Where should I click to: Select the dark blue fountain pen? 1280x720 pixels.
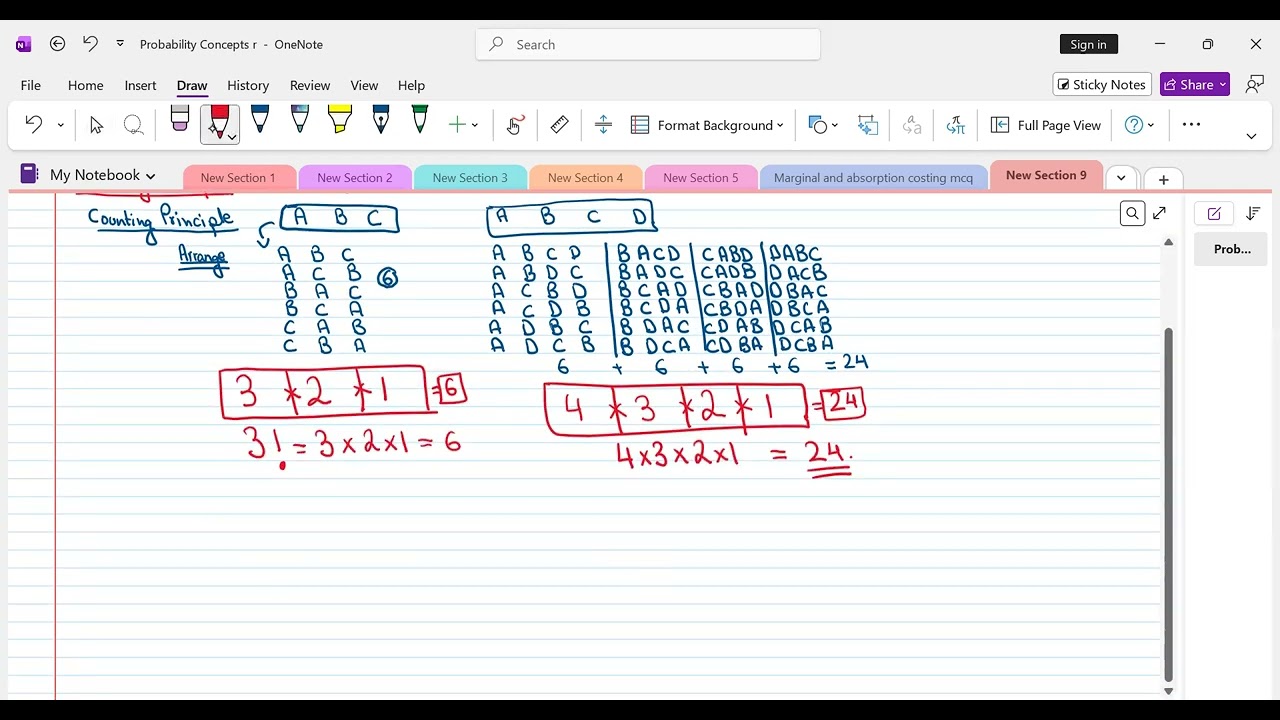(380, 119)
